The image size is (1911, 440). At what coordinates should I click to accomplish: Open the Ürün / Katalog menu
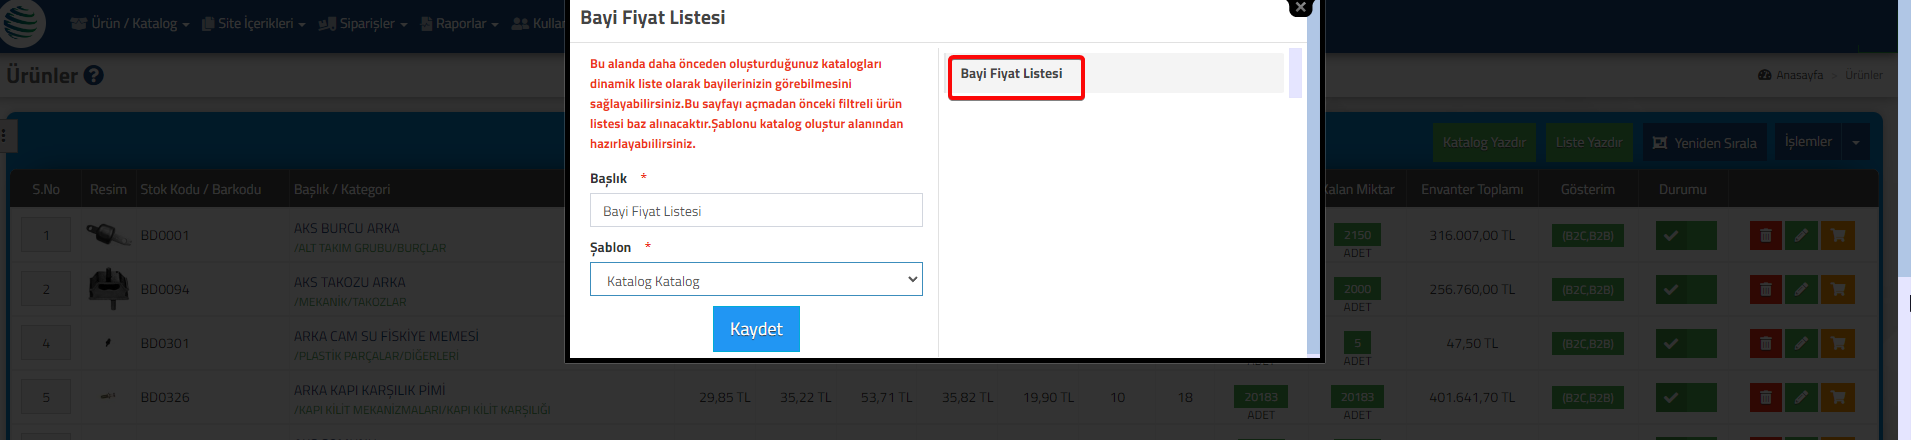tap(130, 23)
